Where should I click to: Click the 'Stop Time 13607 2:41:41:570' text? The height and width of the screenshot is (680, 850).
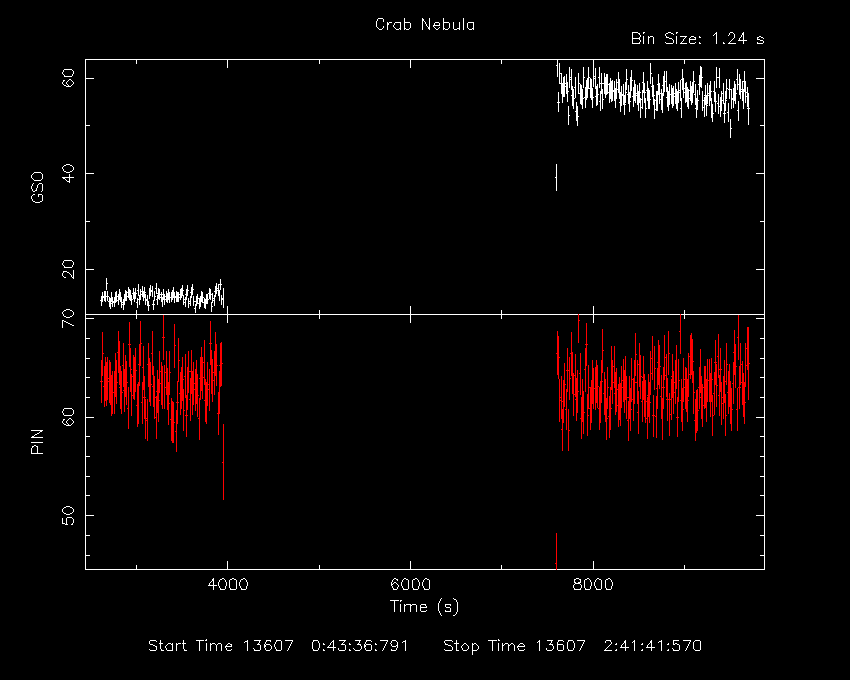tap(572, 646)
